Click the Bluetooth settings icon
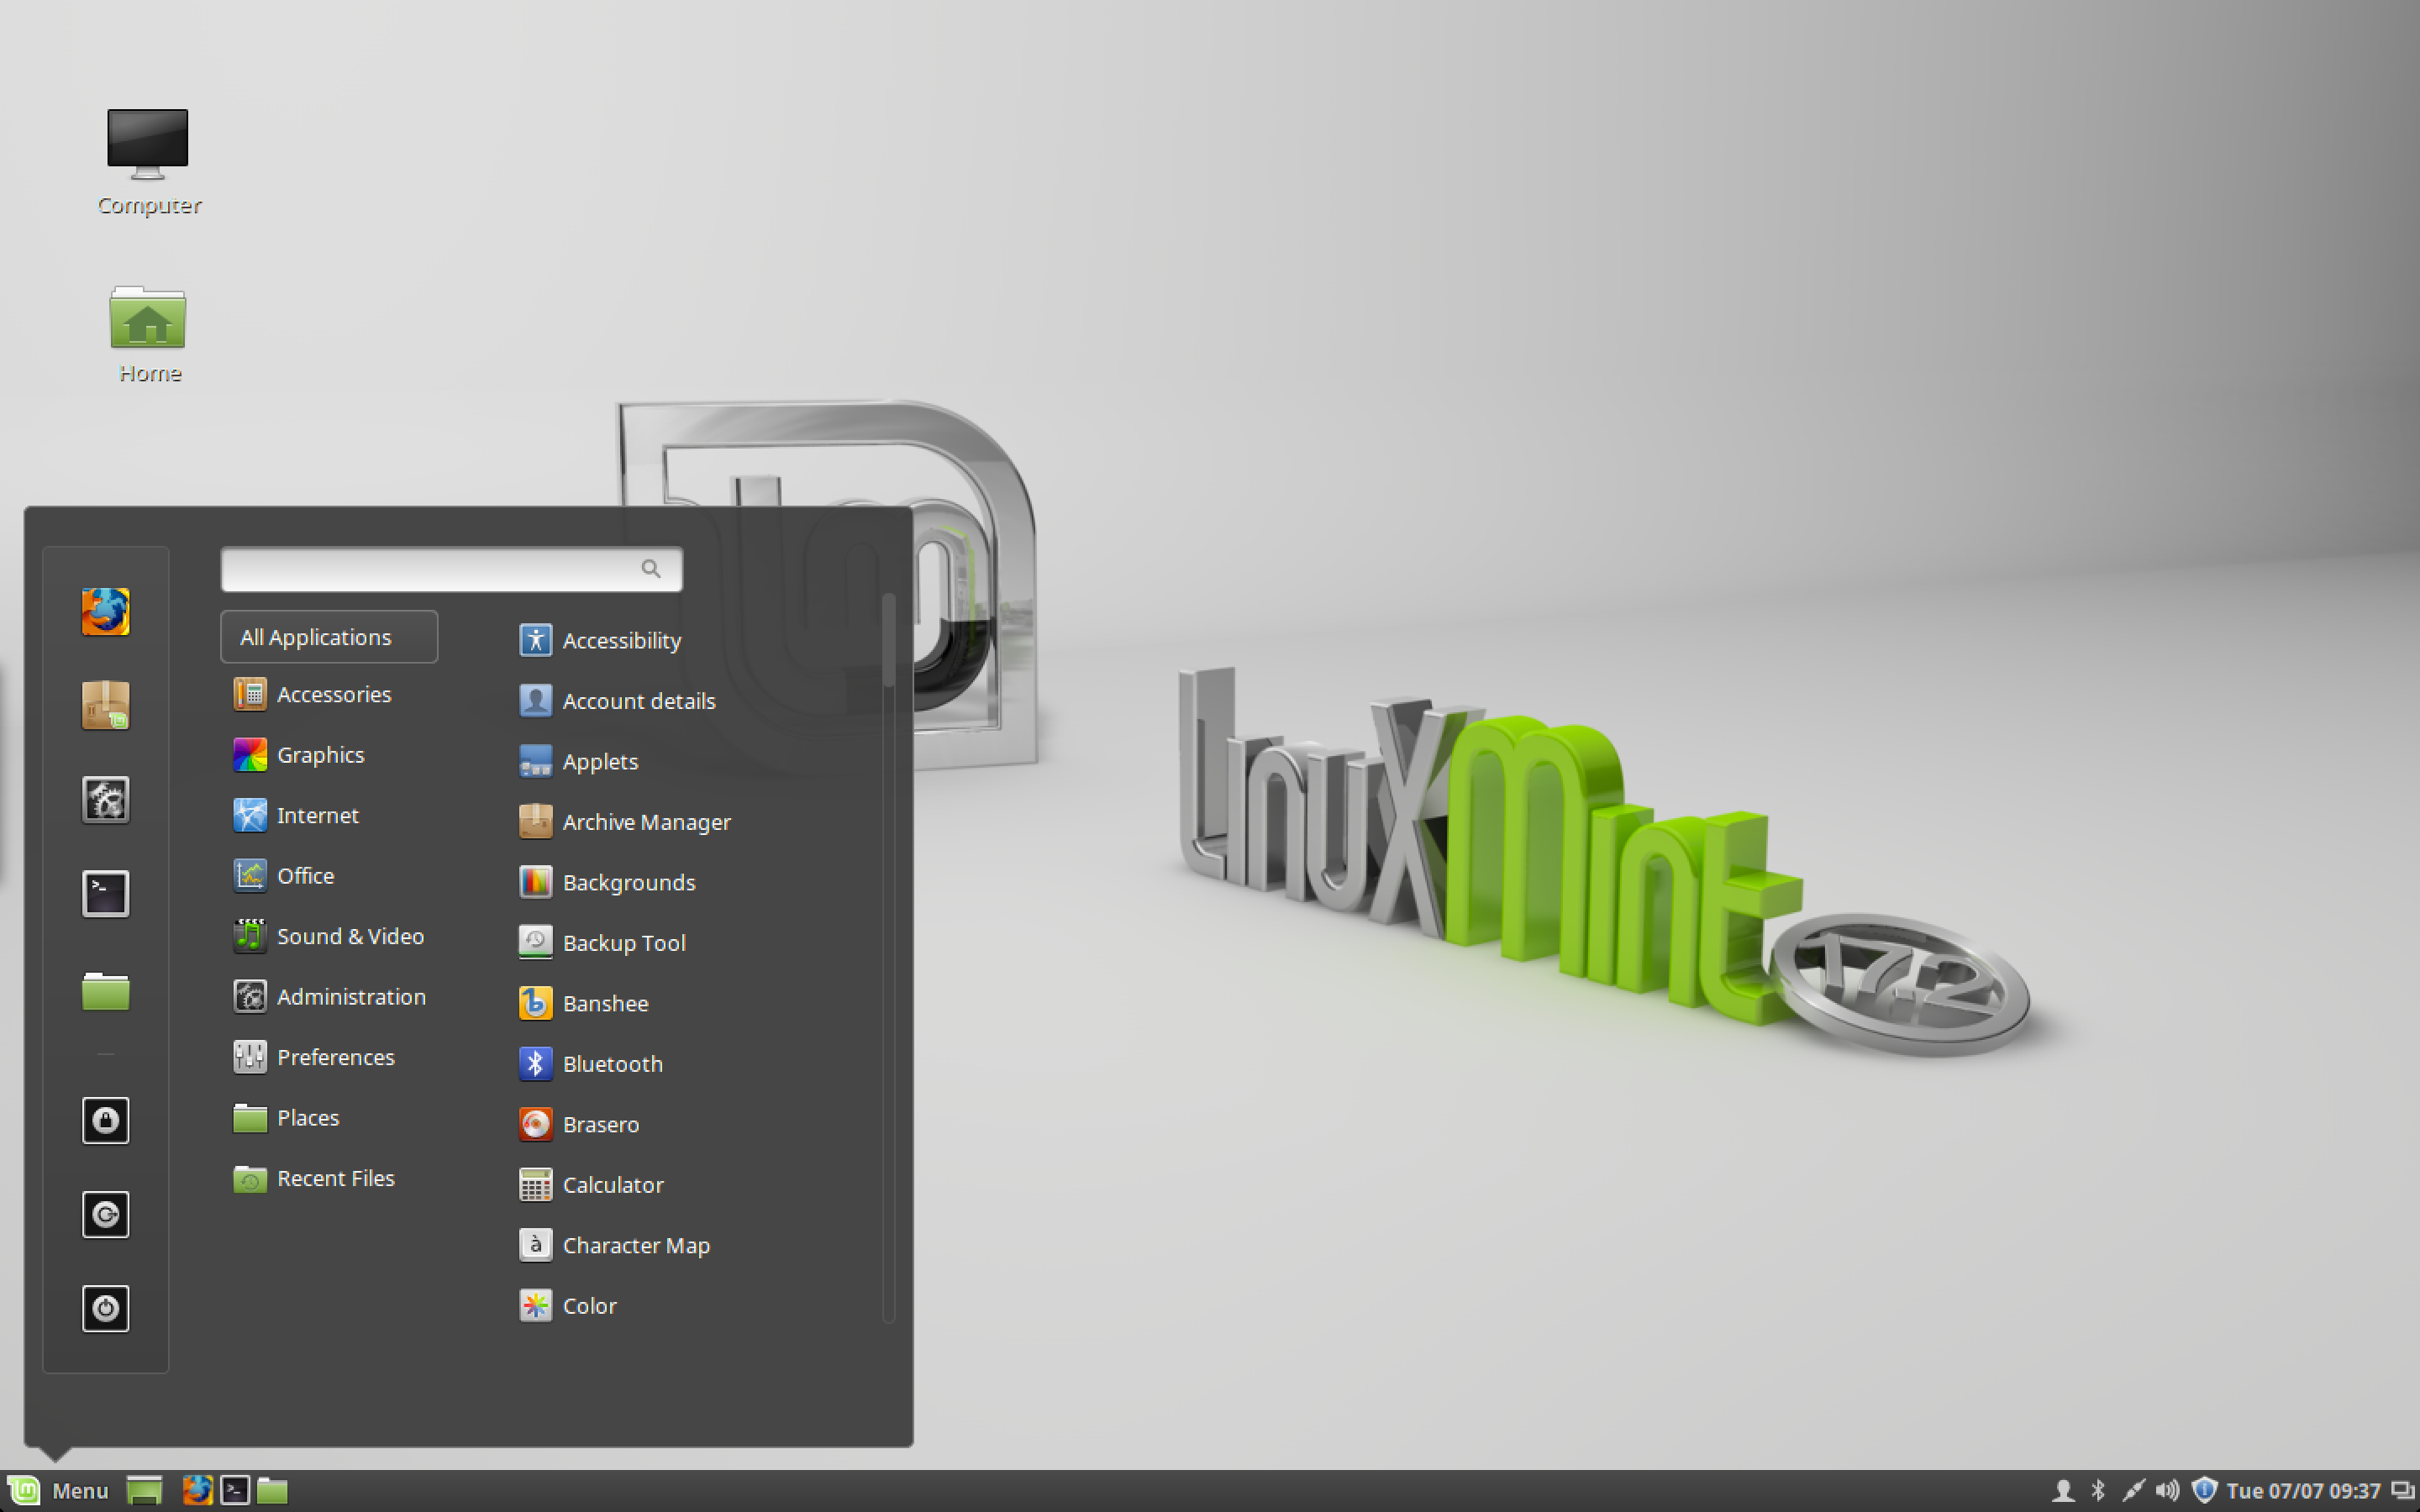Screen dimensions: 2420x1512 (535, 1063)
